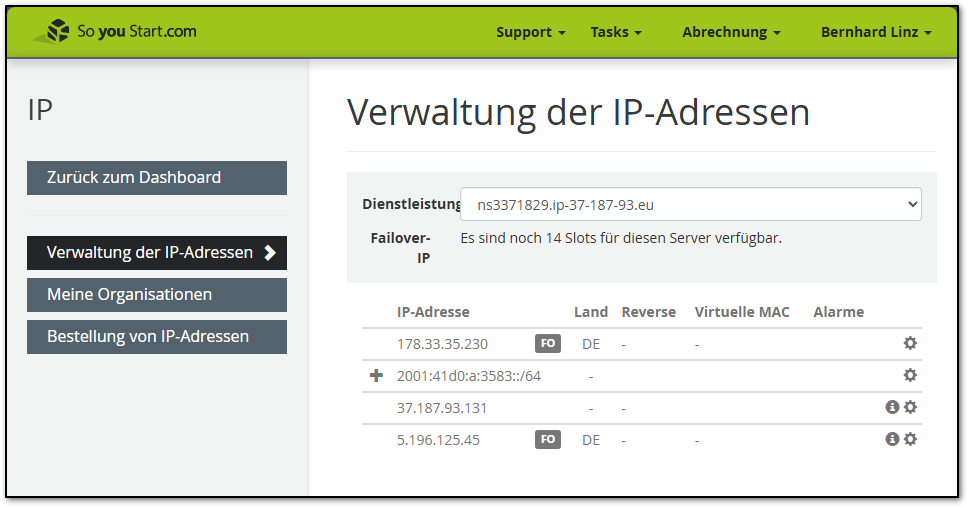Open the Support menu

point(530,32)
